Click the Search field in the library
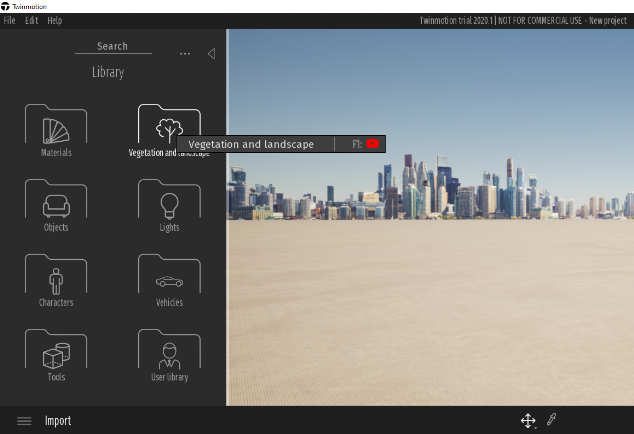Screen dimensions: 634x434 tap(113, 47)
